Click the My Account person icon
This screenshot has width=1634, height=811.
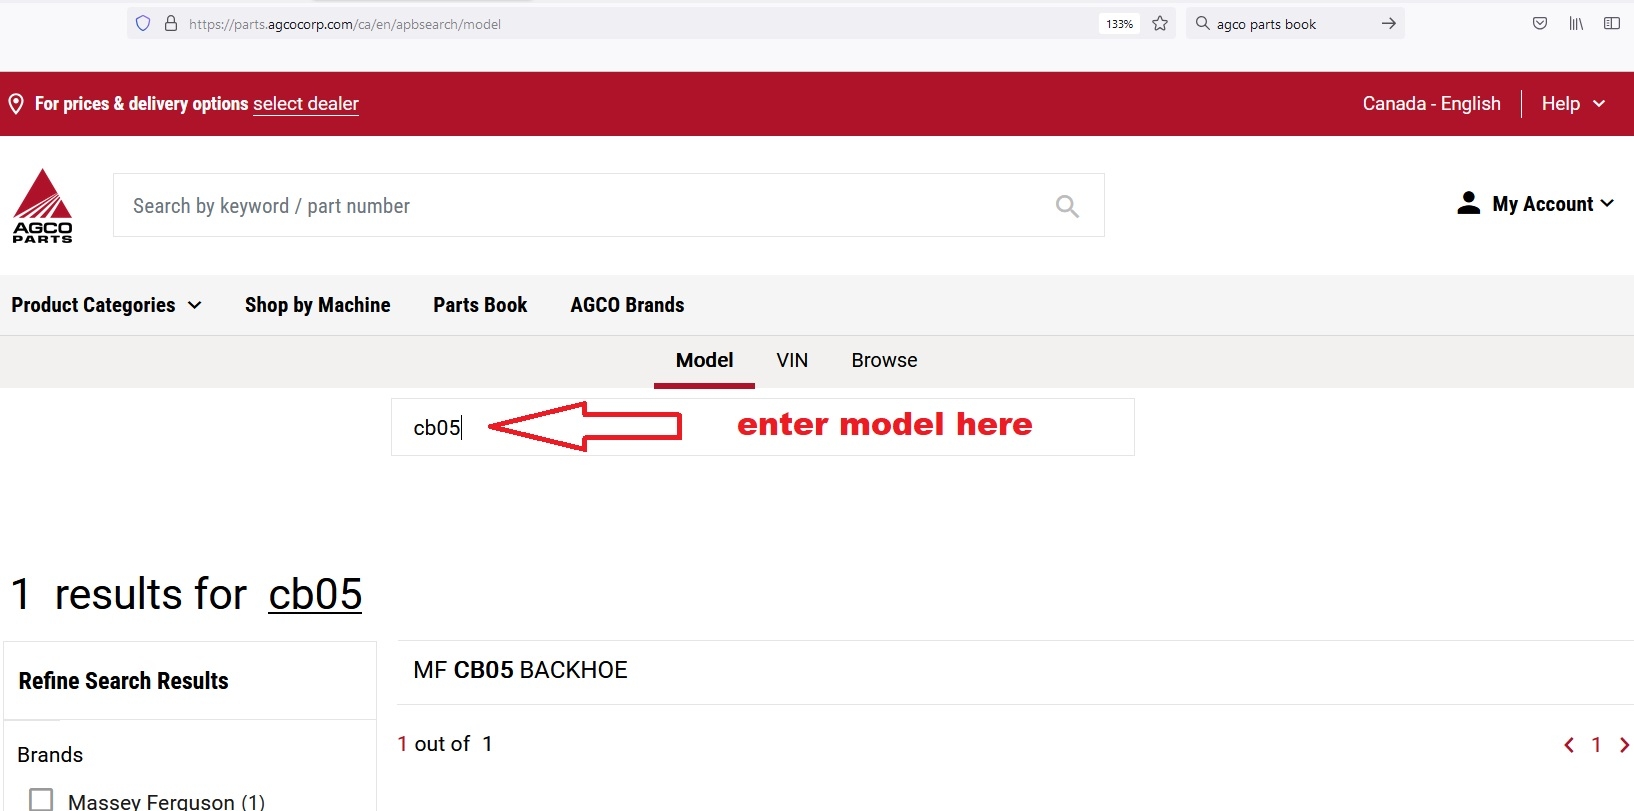1468,204
